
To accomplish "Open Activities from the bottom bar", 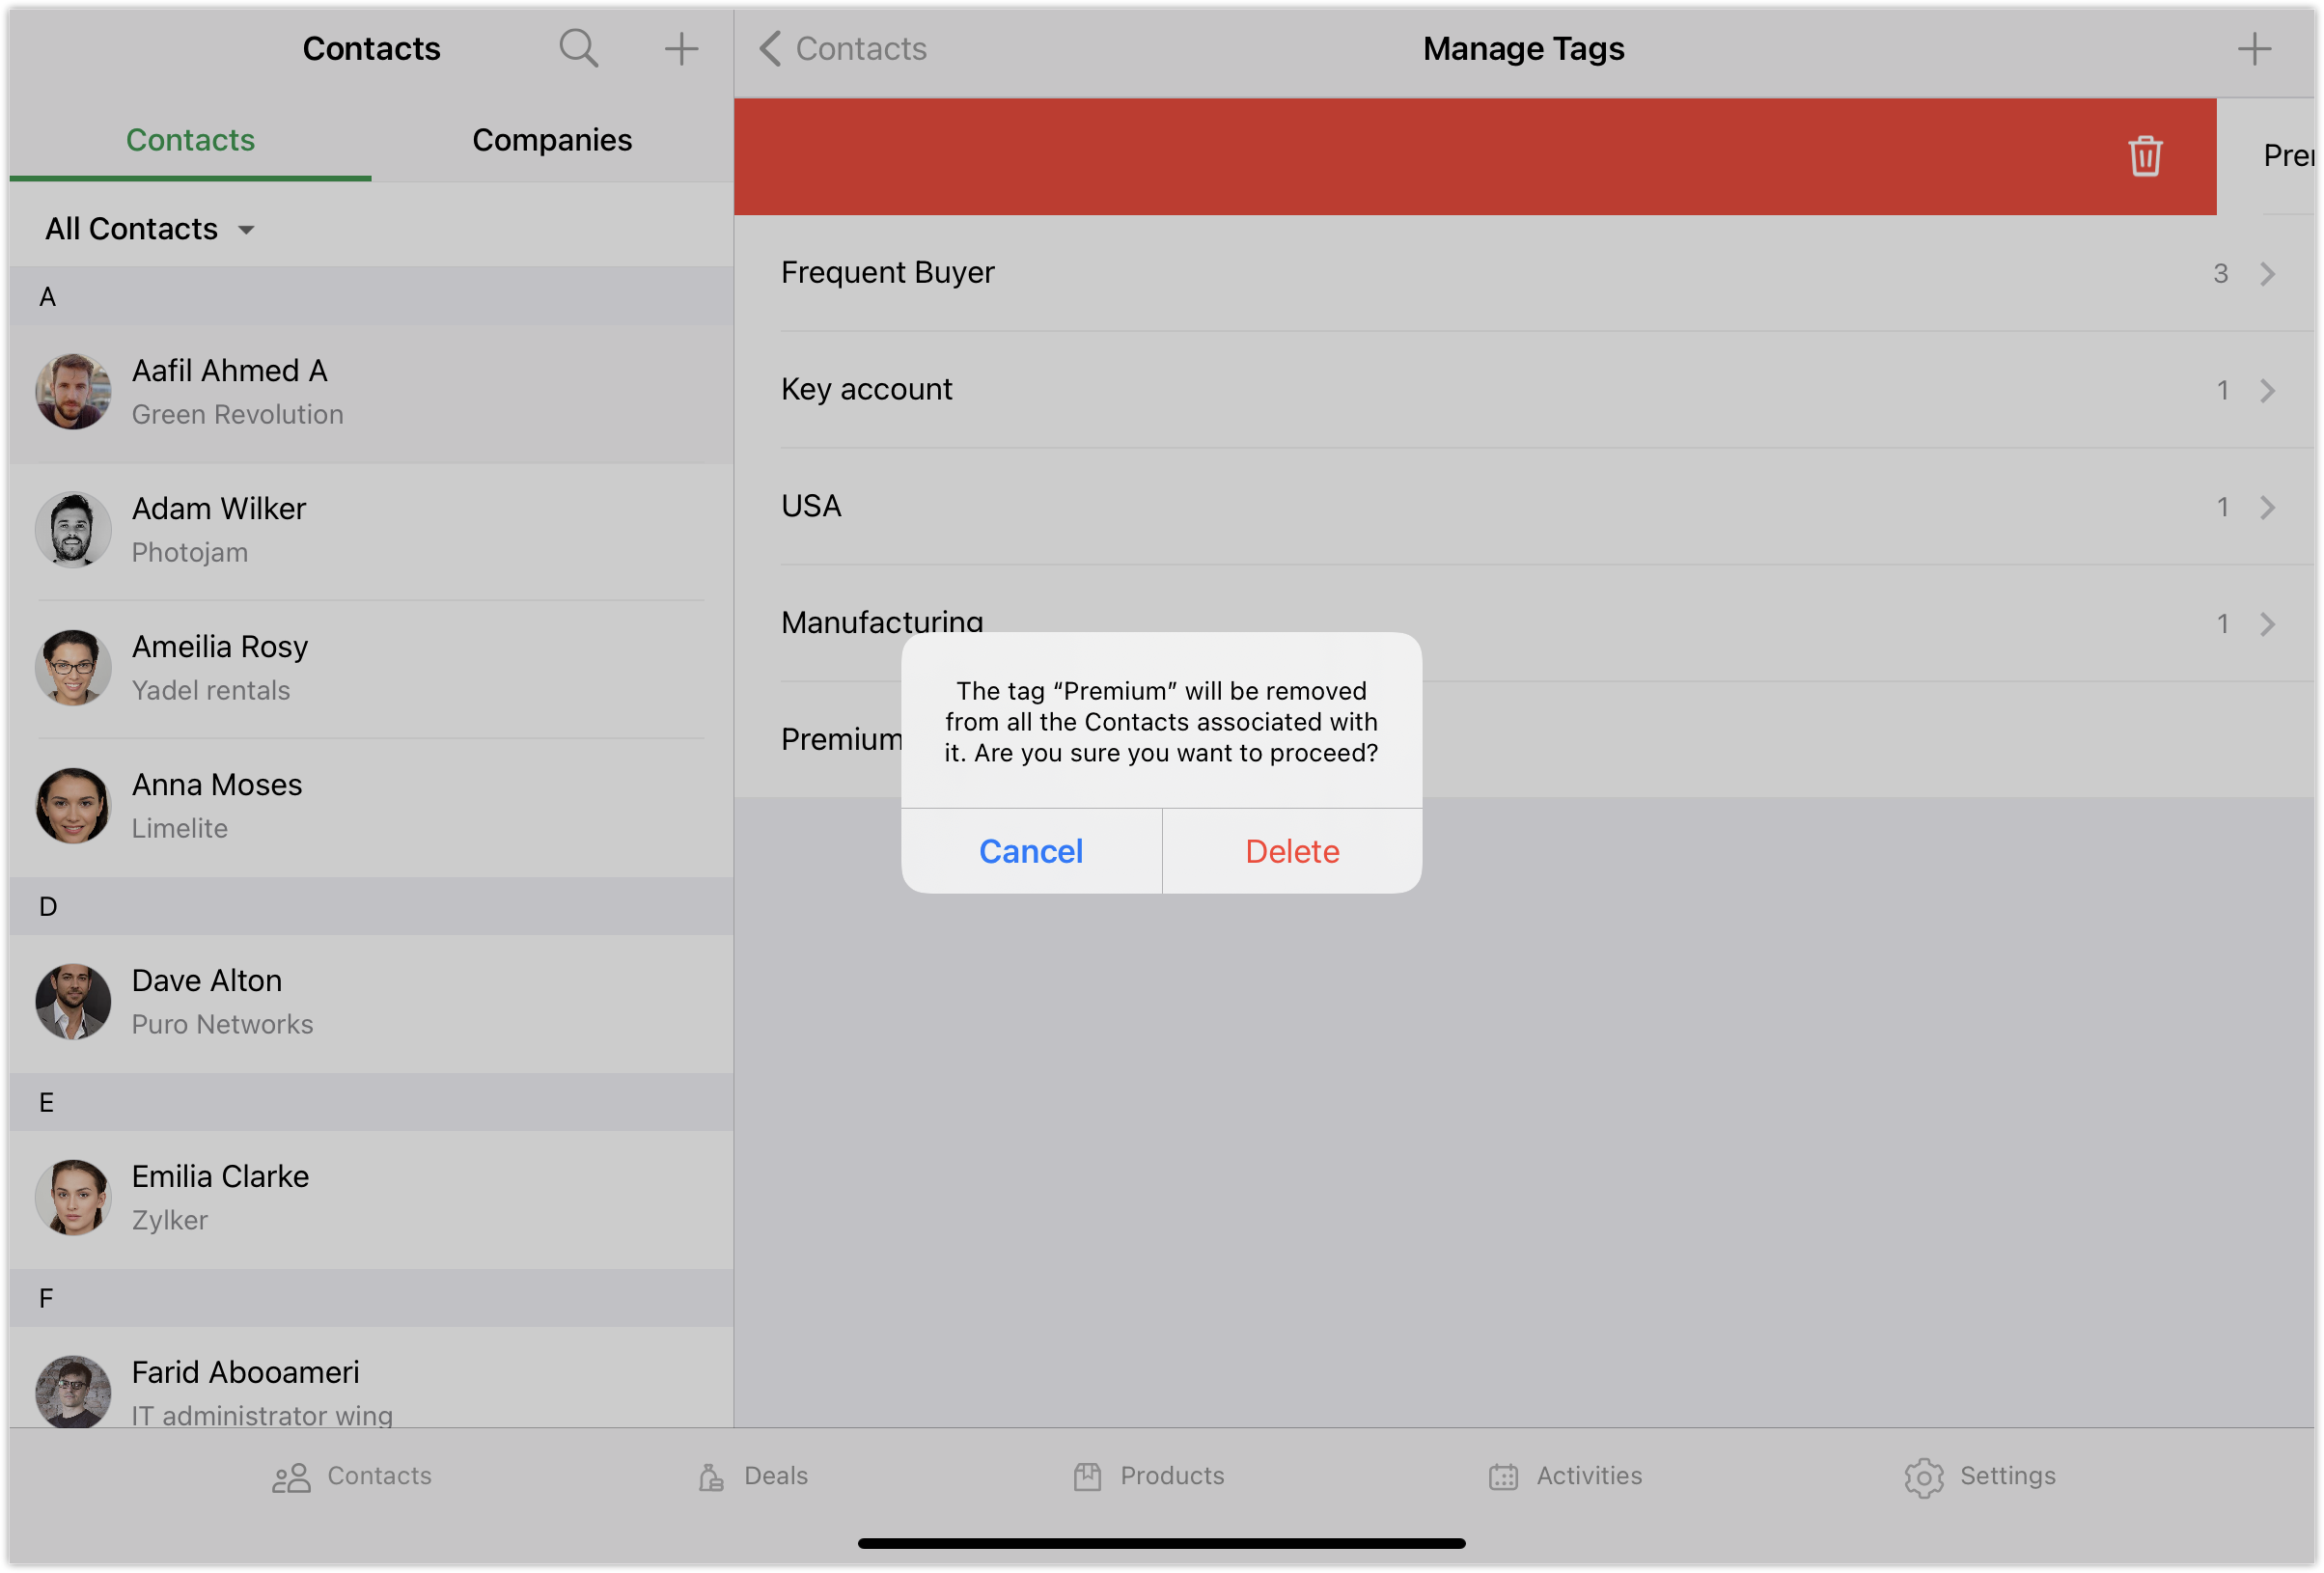I will pyautogui.click(x=1565, y=1476).
